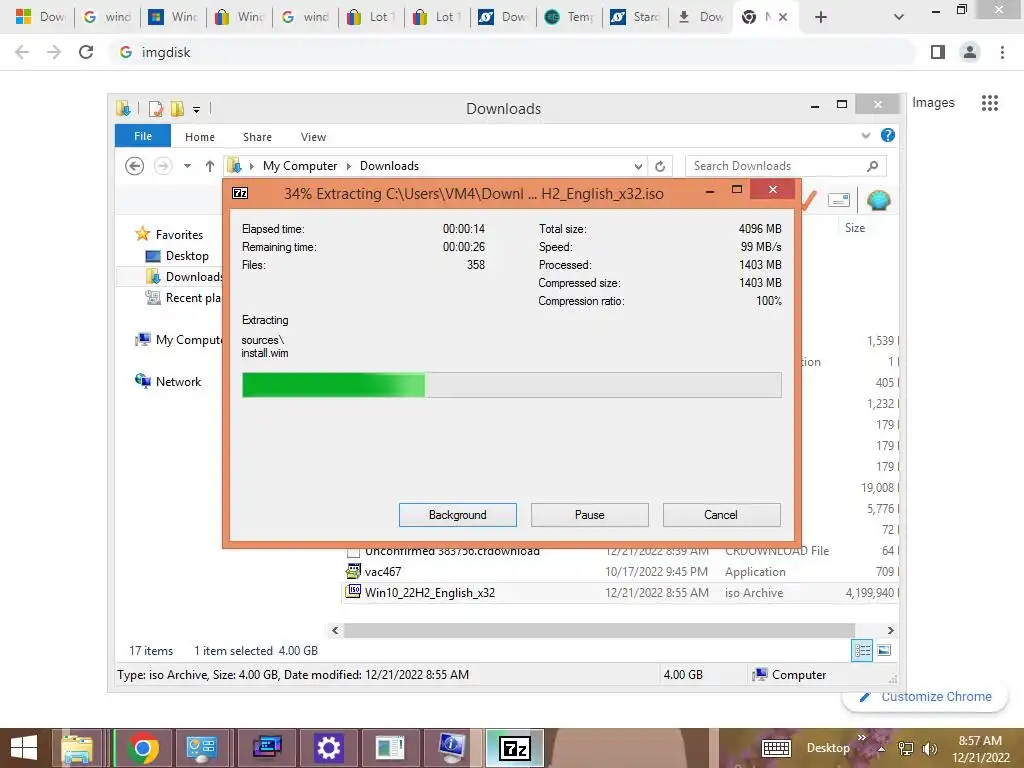Click Customize Chrome button

pos(925,697)
